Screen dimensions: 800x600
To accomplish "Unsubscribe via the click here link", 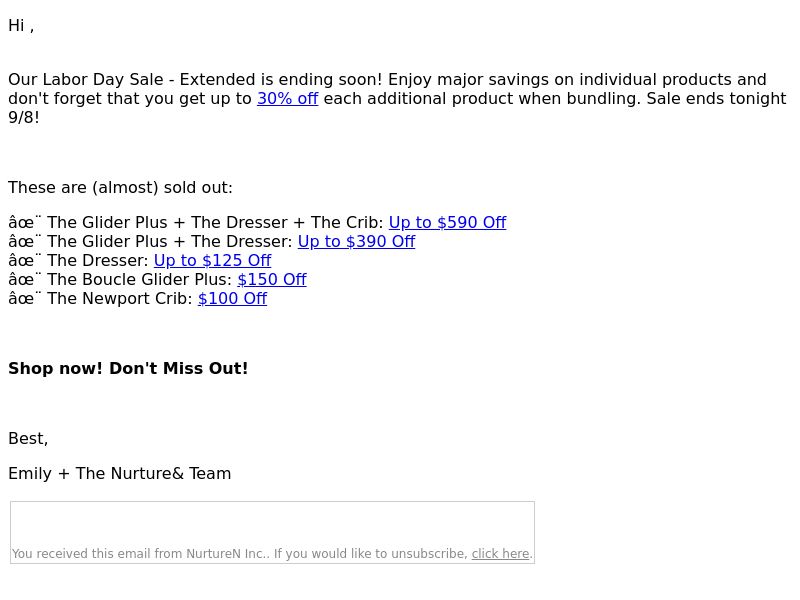I will pos(500,554).
